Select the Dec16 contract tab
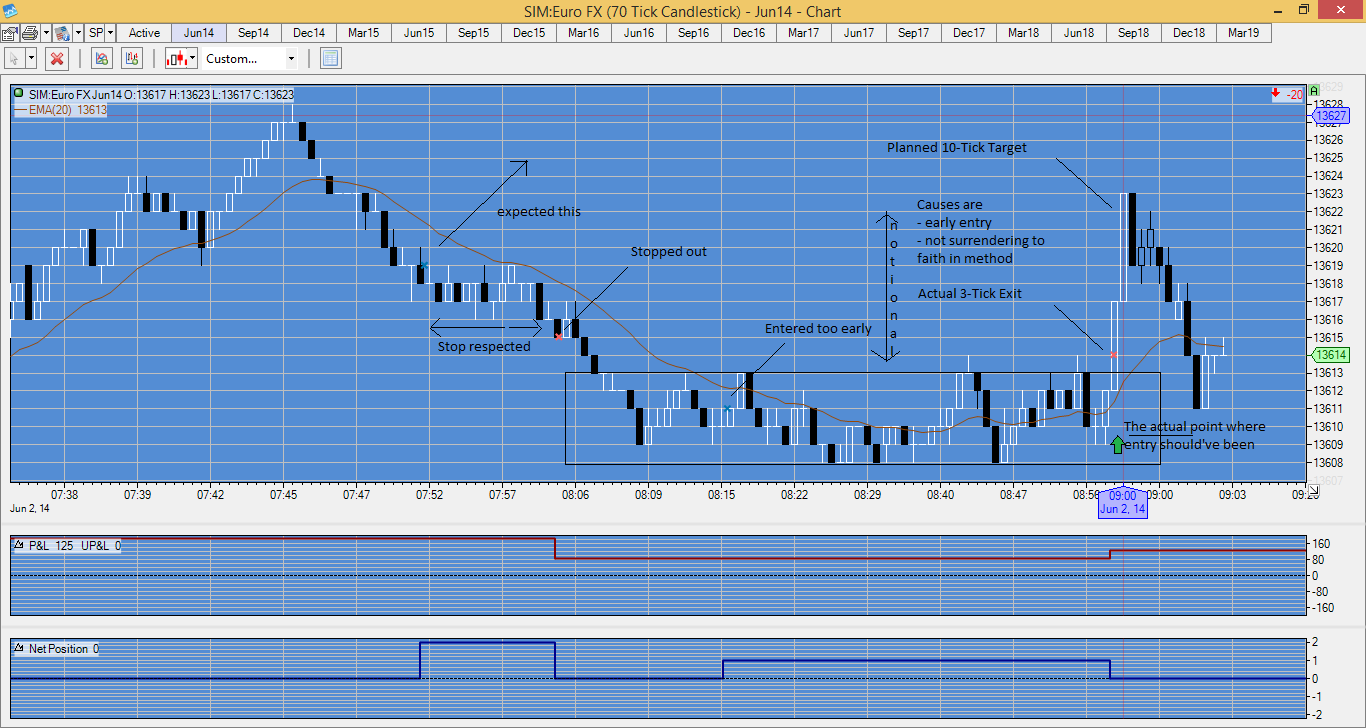This screenshot has width=1366, height=728. pyautogui.click(x=749, y=33)
